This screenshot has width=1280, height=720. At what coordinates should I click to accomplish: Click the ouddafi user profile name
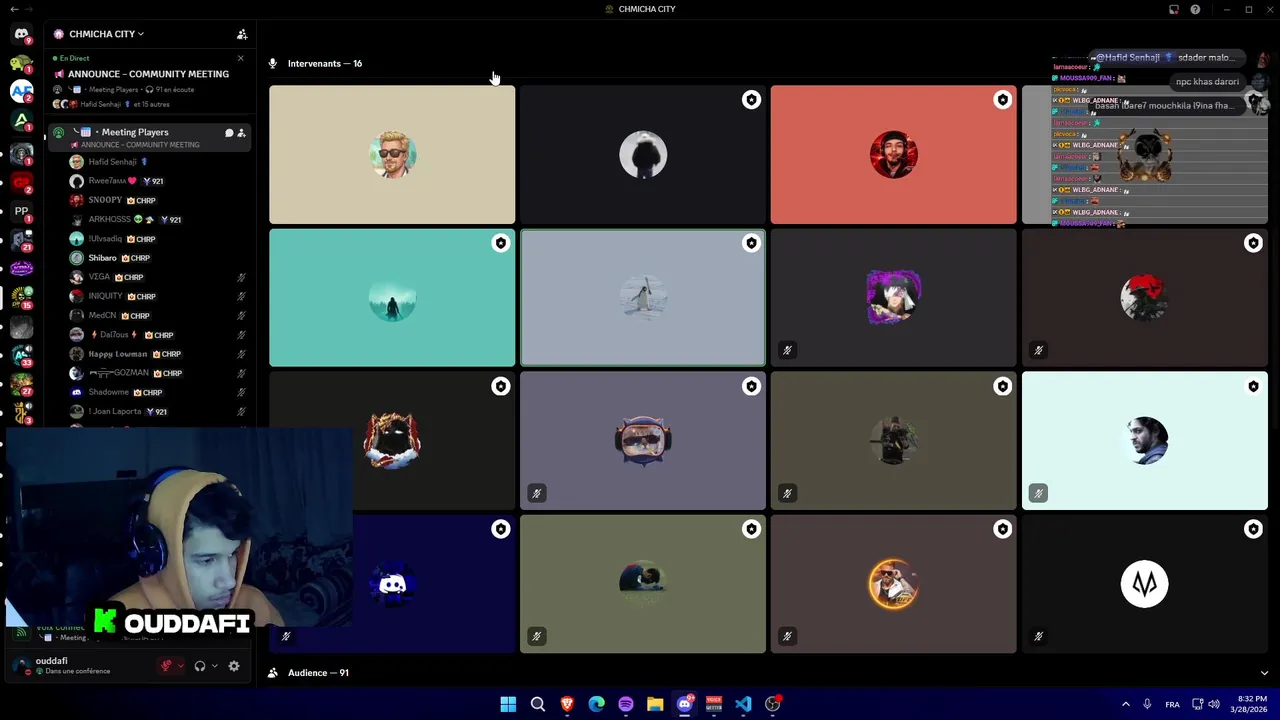tap(52, 661)
